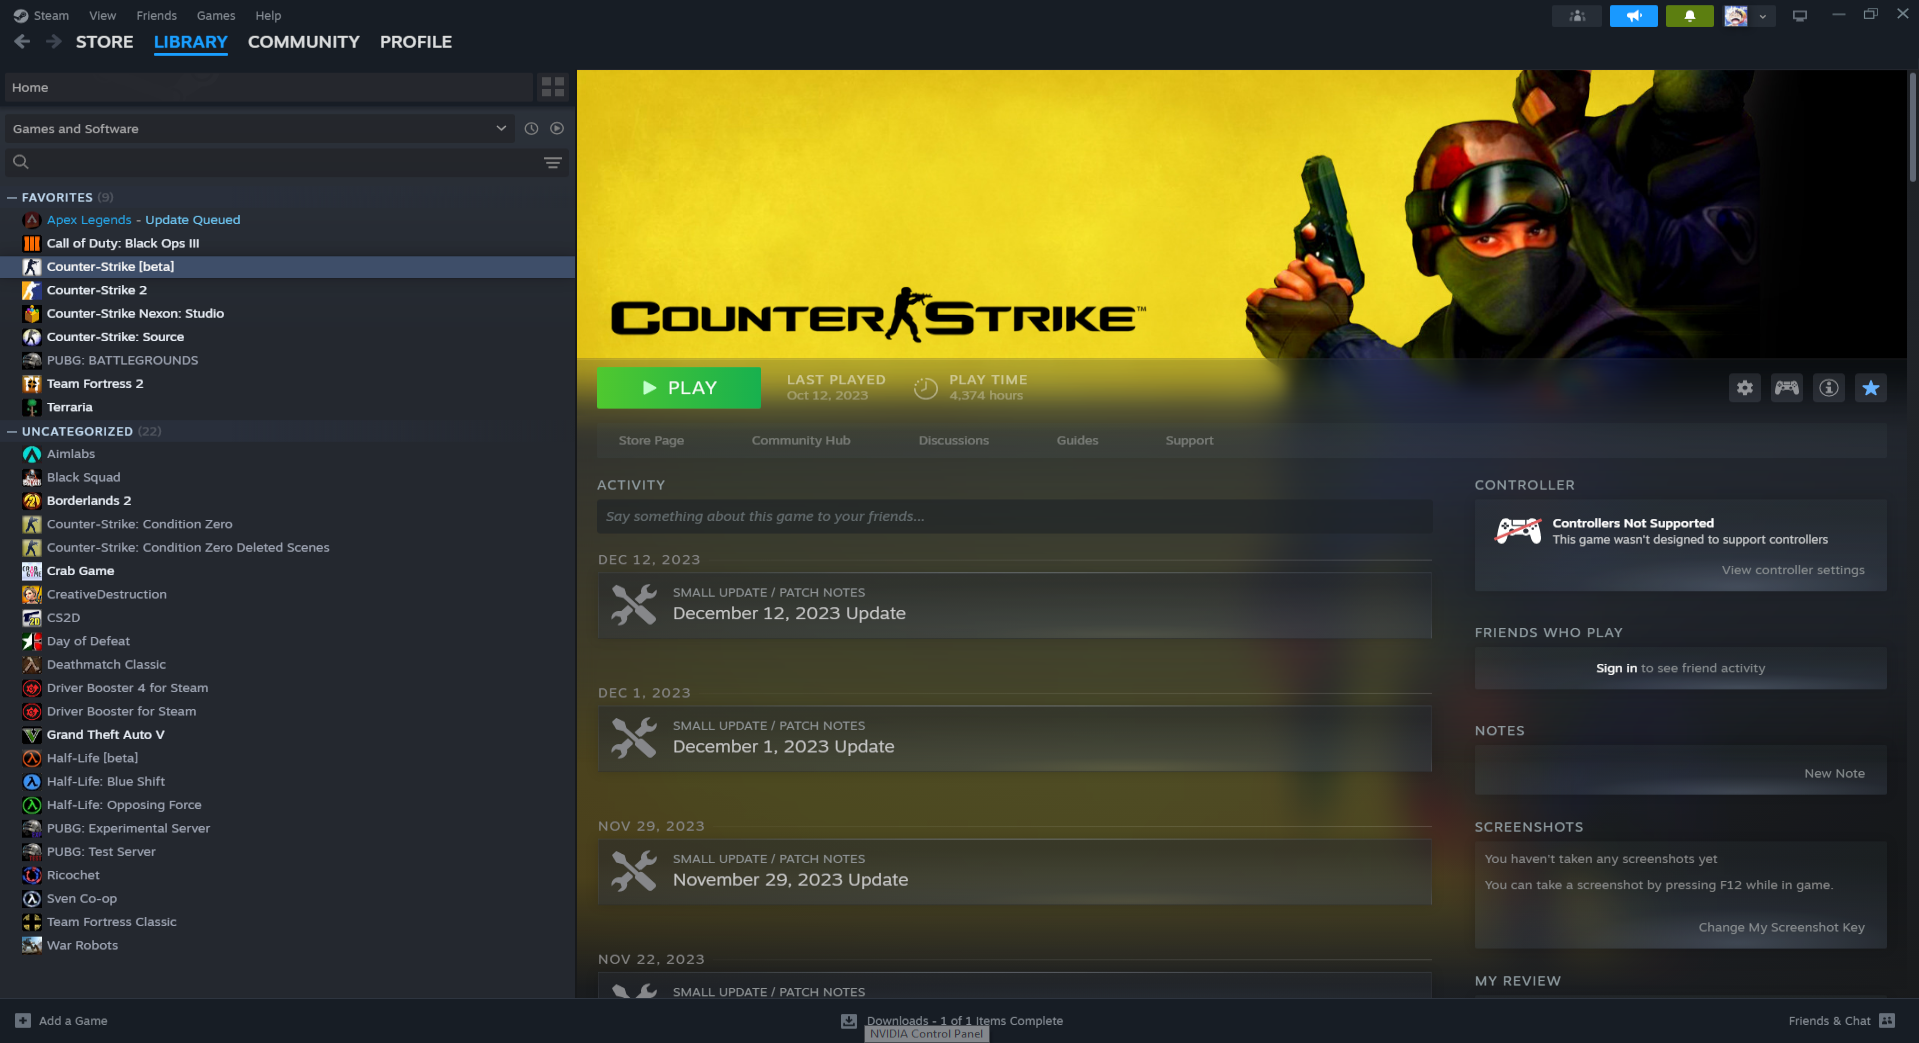
Task: Toggle sort by recent activity clock
Action: [531, 129]
